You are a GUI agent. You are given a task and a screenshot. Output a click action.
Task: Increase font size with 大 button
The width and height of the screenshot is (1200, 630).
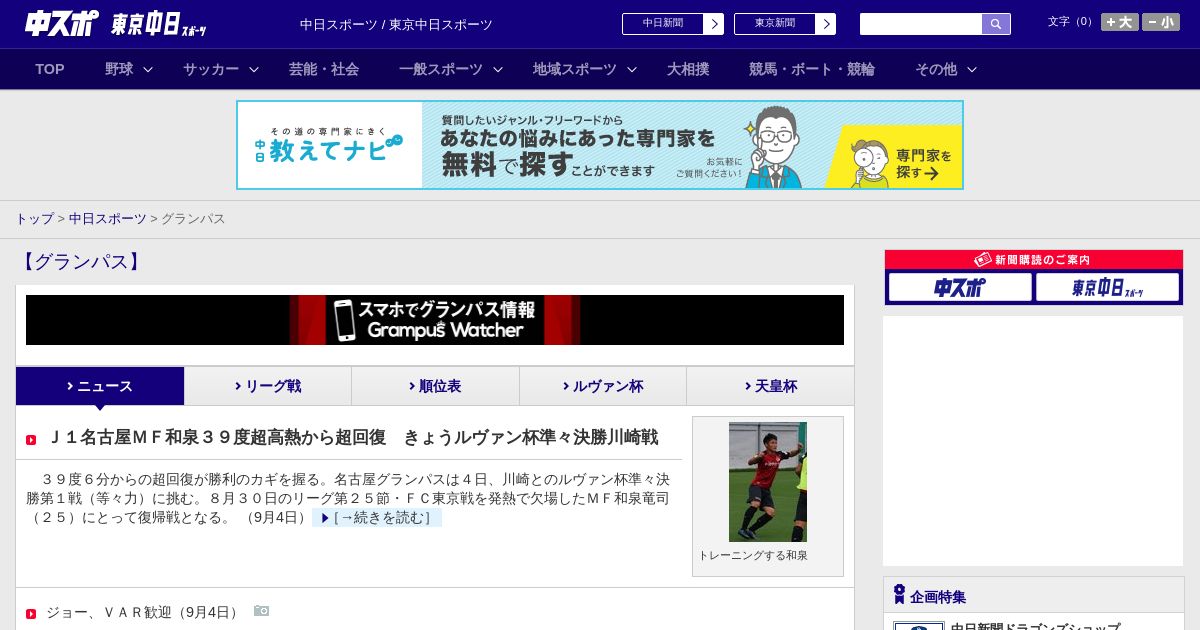[x=1120, y=22]
